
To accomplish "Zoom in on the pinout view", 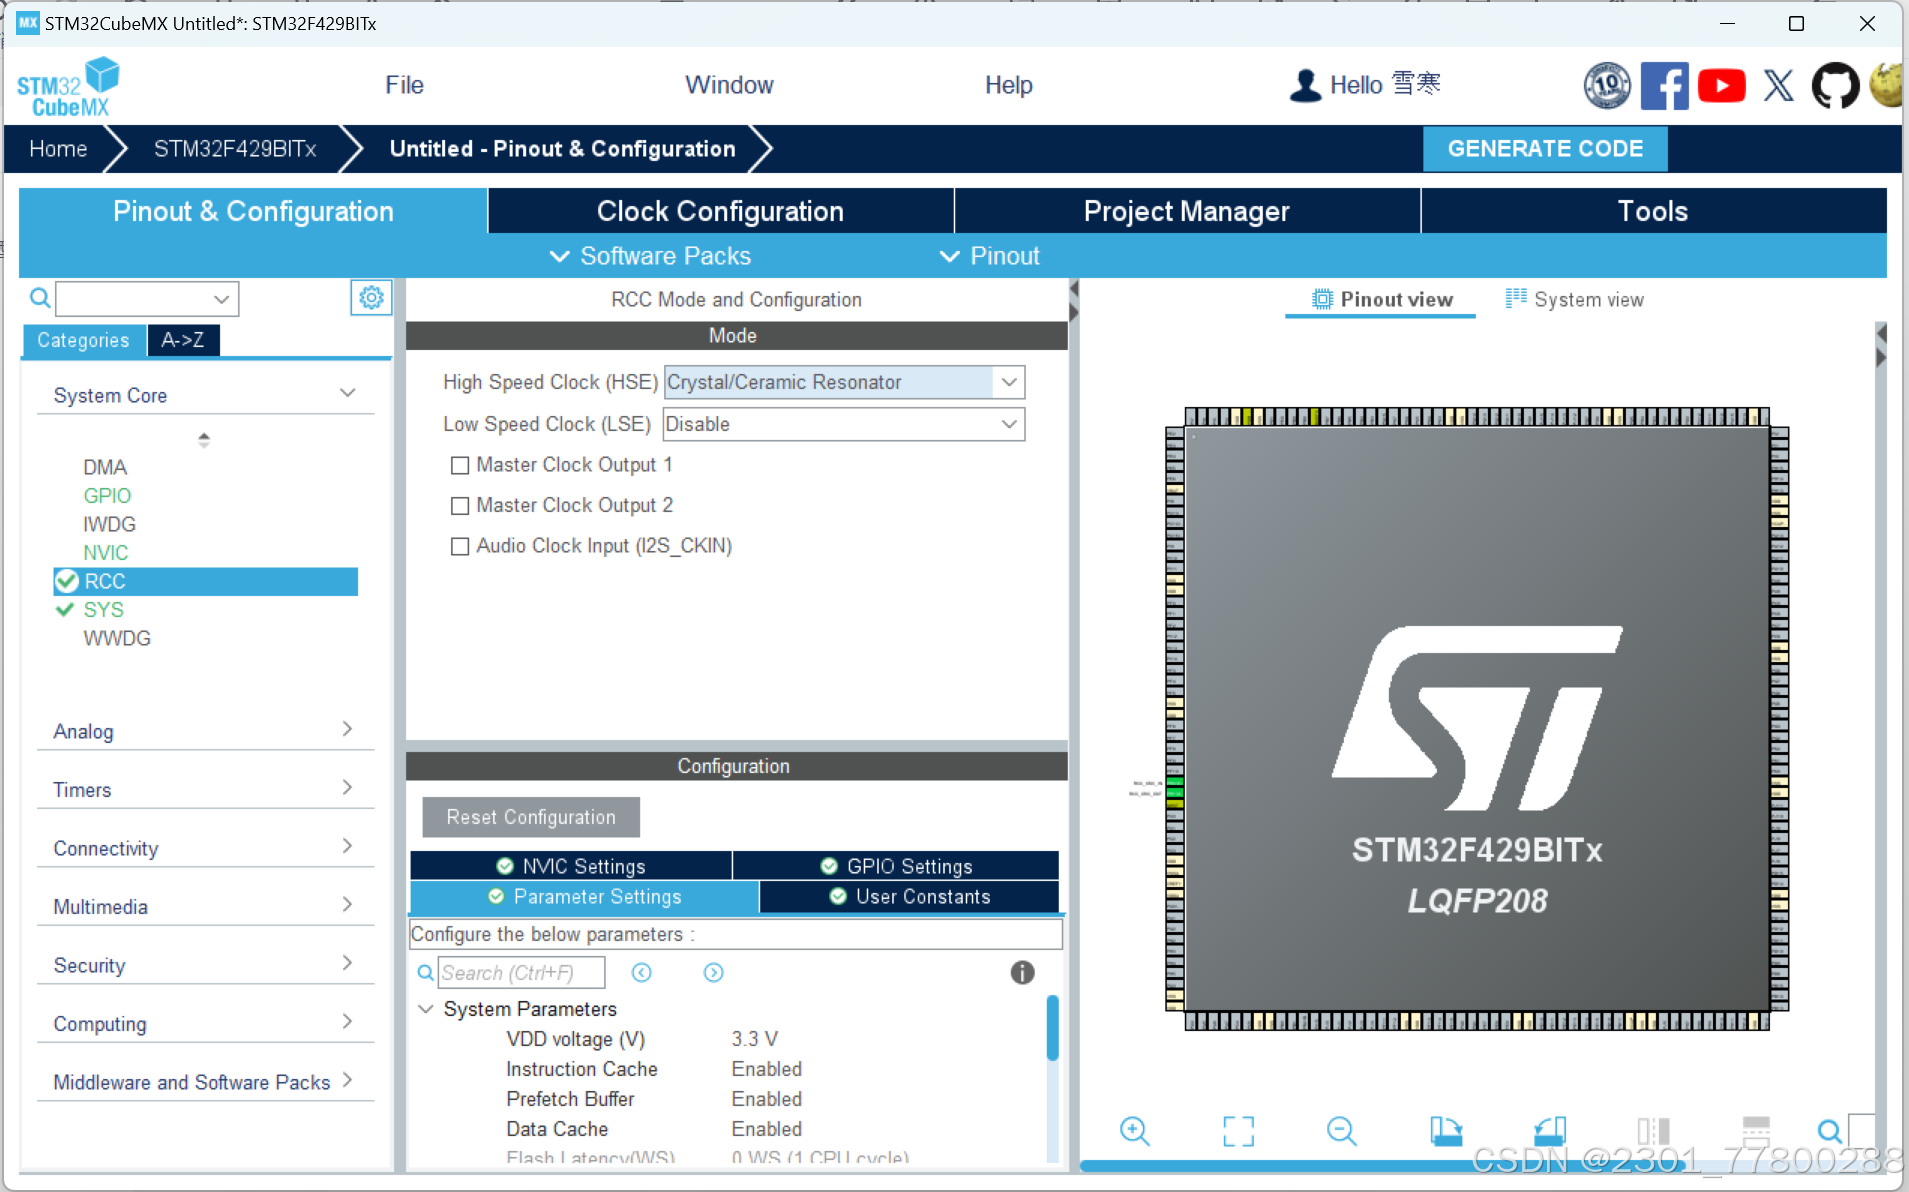I will pyautogui.click(x=1134, y=1131).
